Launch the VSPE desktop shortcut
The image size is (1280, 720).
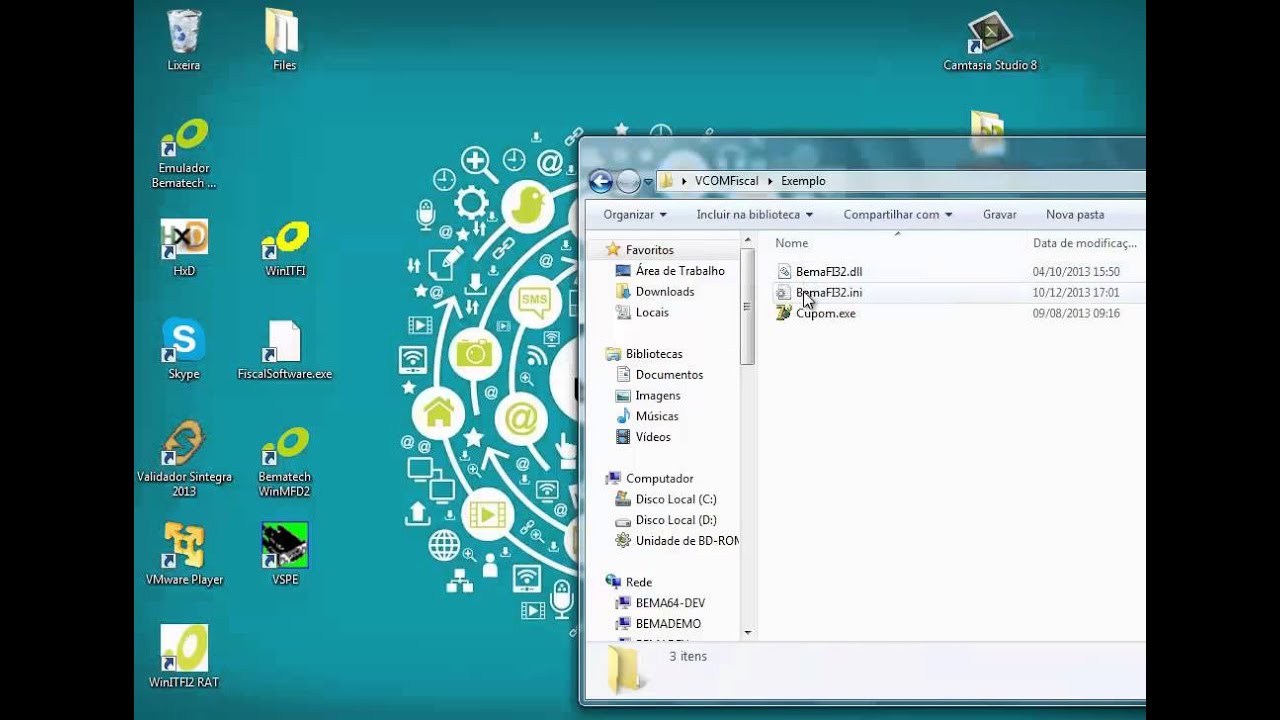coord(285,554)
